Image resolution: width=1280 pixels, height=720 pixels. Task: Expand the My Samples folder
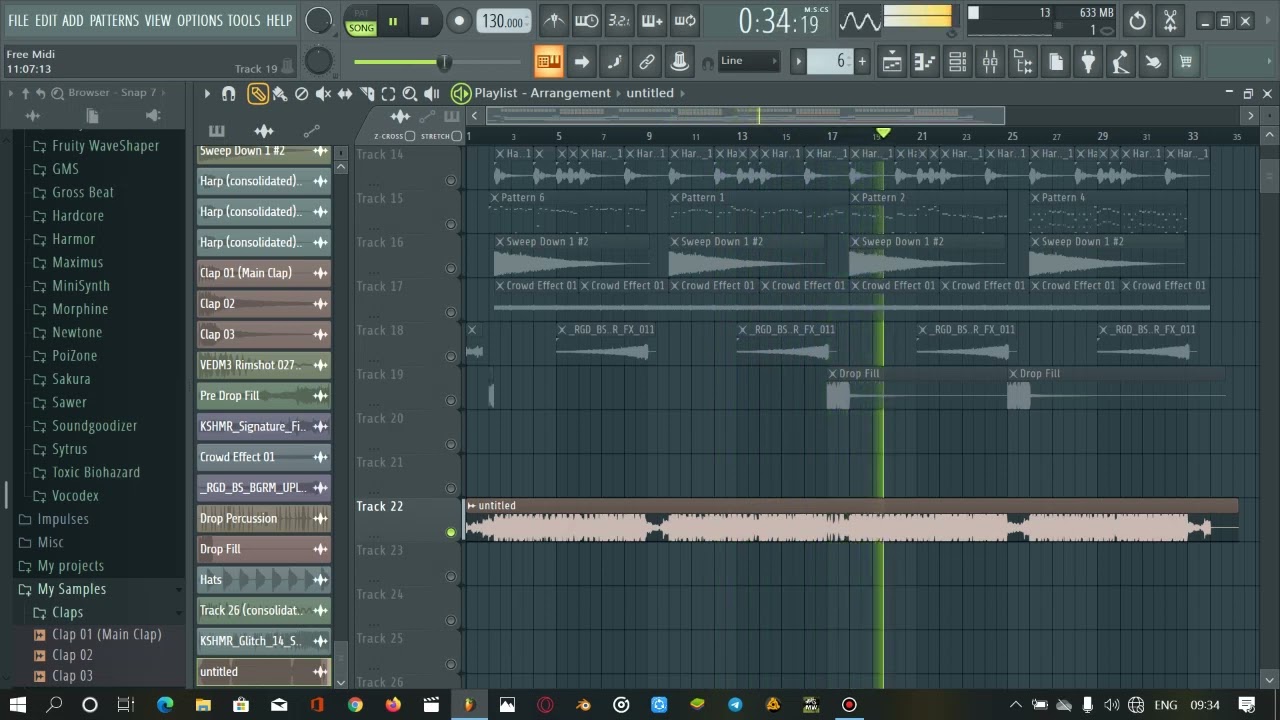(71, 589)
